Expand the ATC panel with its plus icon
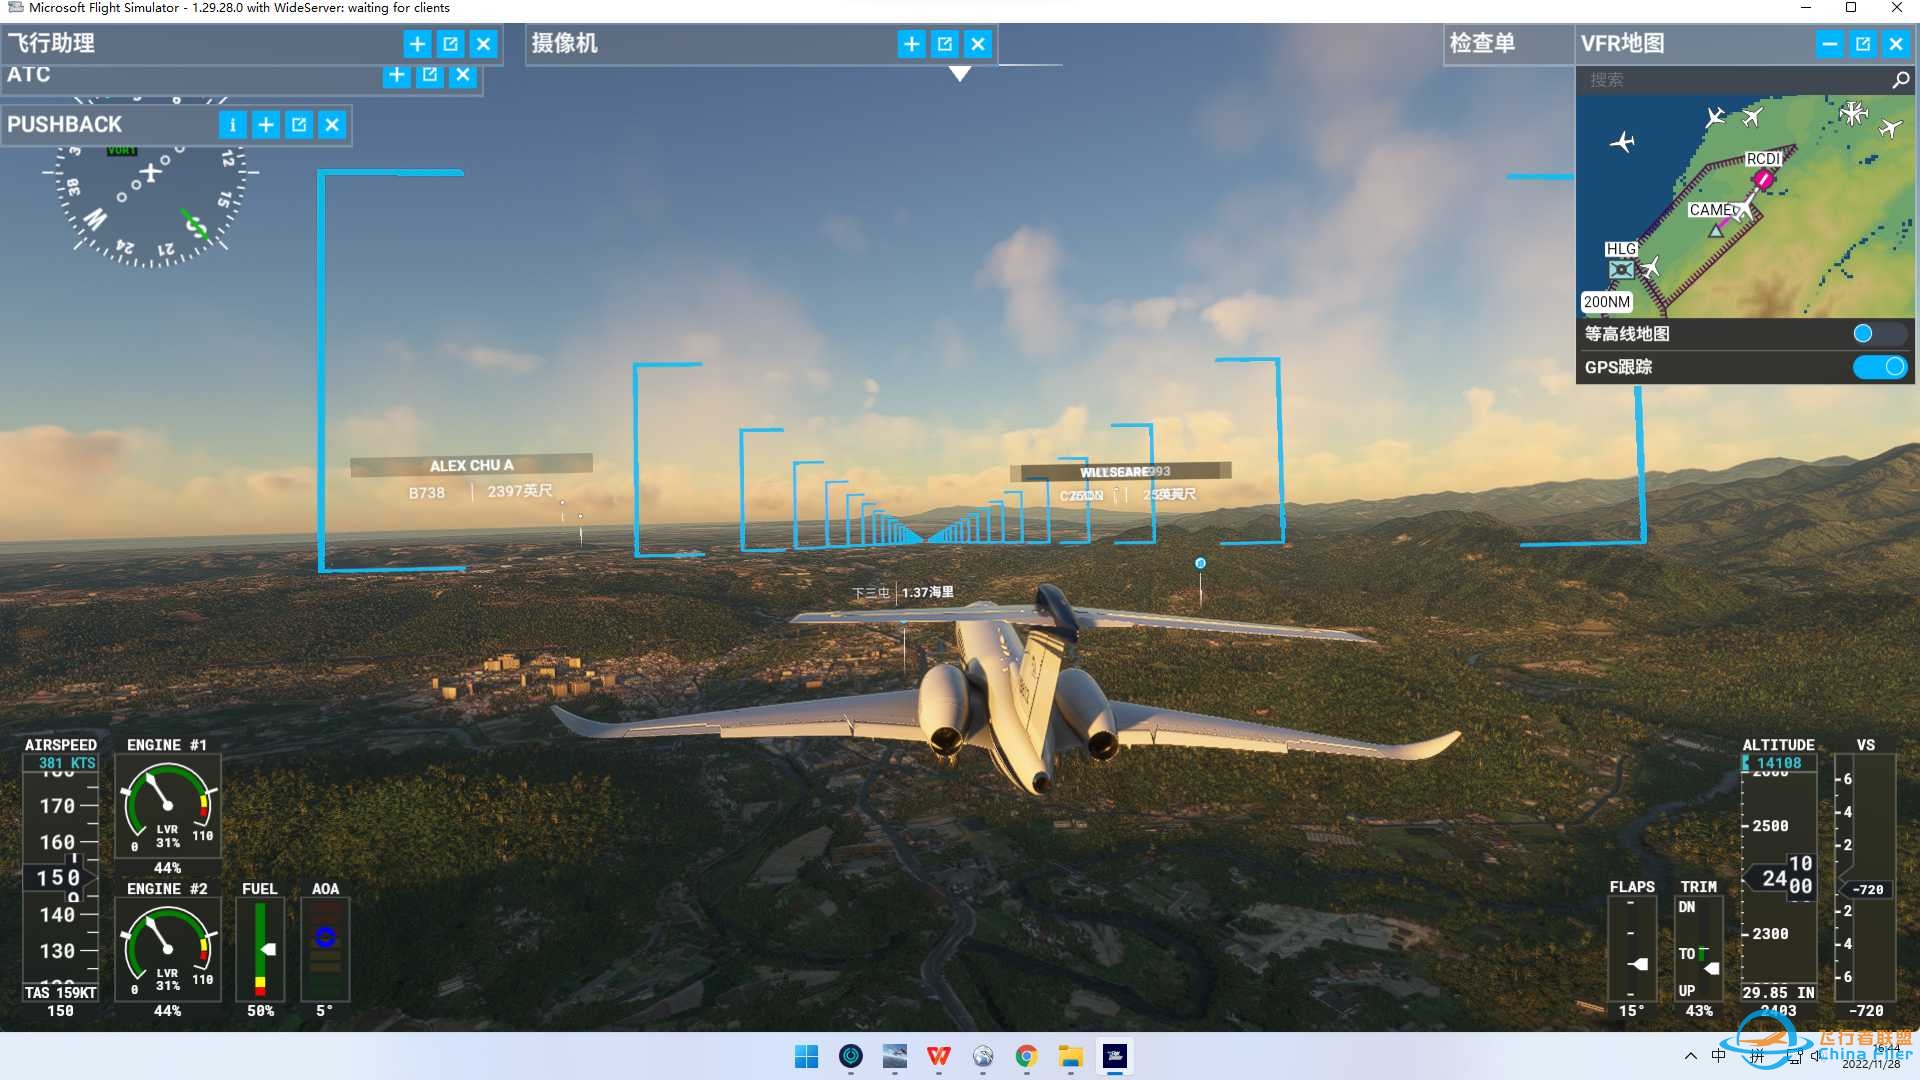Screen dimensions: 1920x1080 (x=397, y=75)
